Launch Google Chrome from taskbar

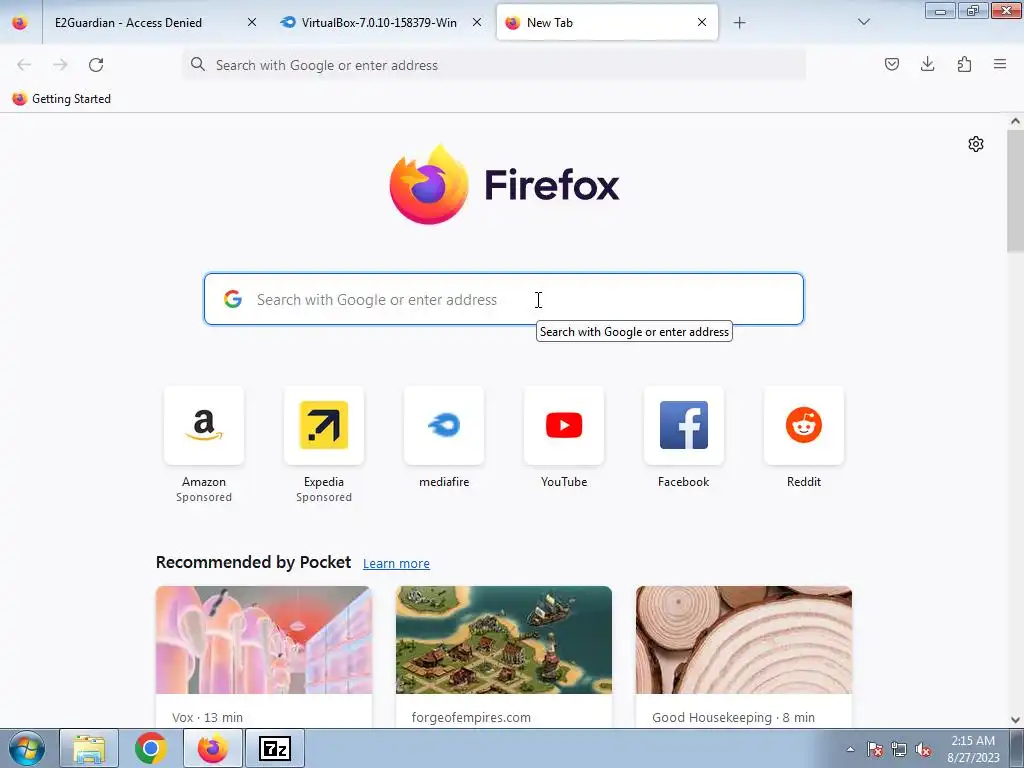[x=150, y=748]
